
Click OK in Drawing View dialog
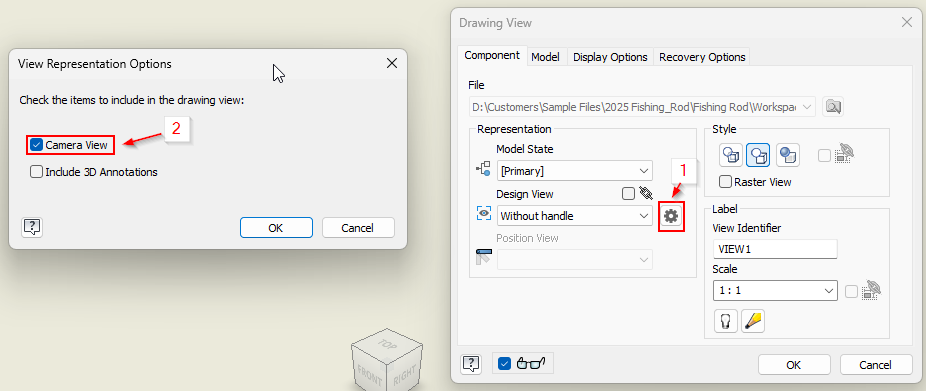click(x=794, y=364)
